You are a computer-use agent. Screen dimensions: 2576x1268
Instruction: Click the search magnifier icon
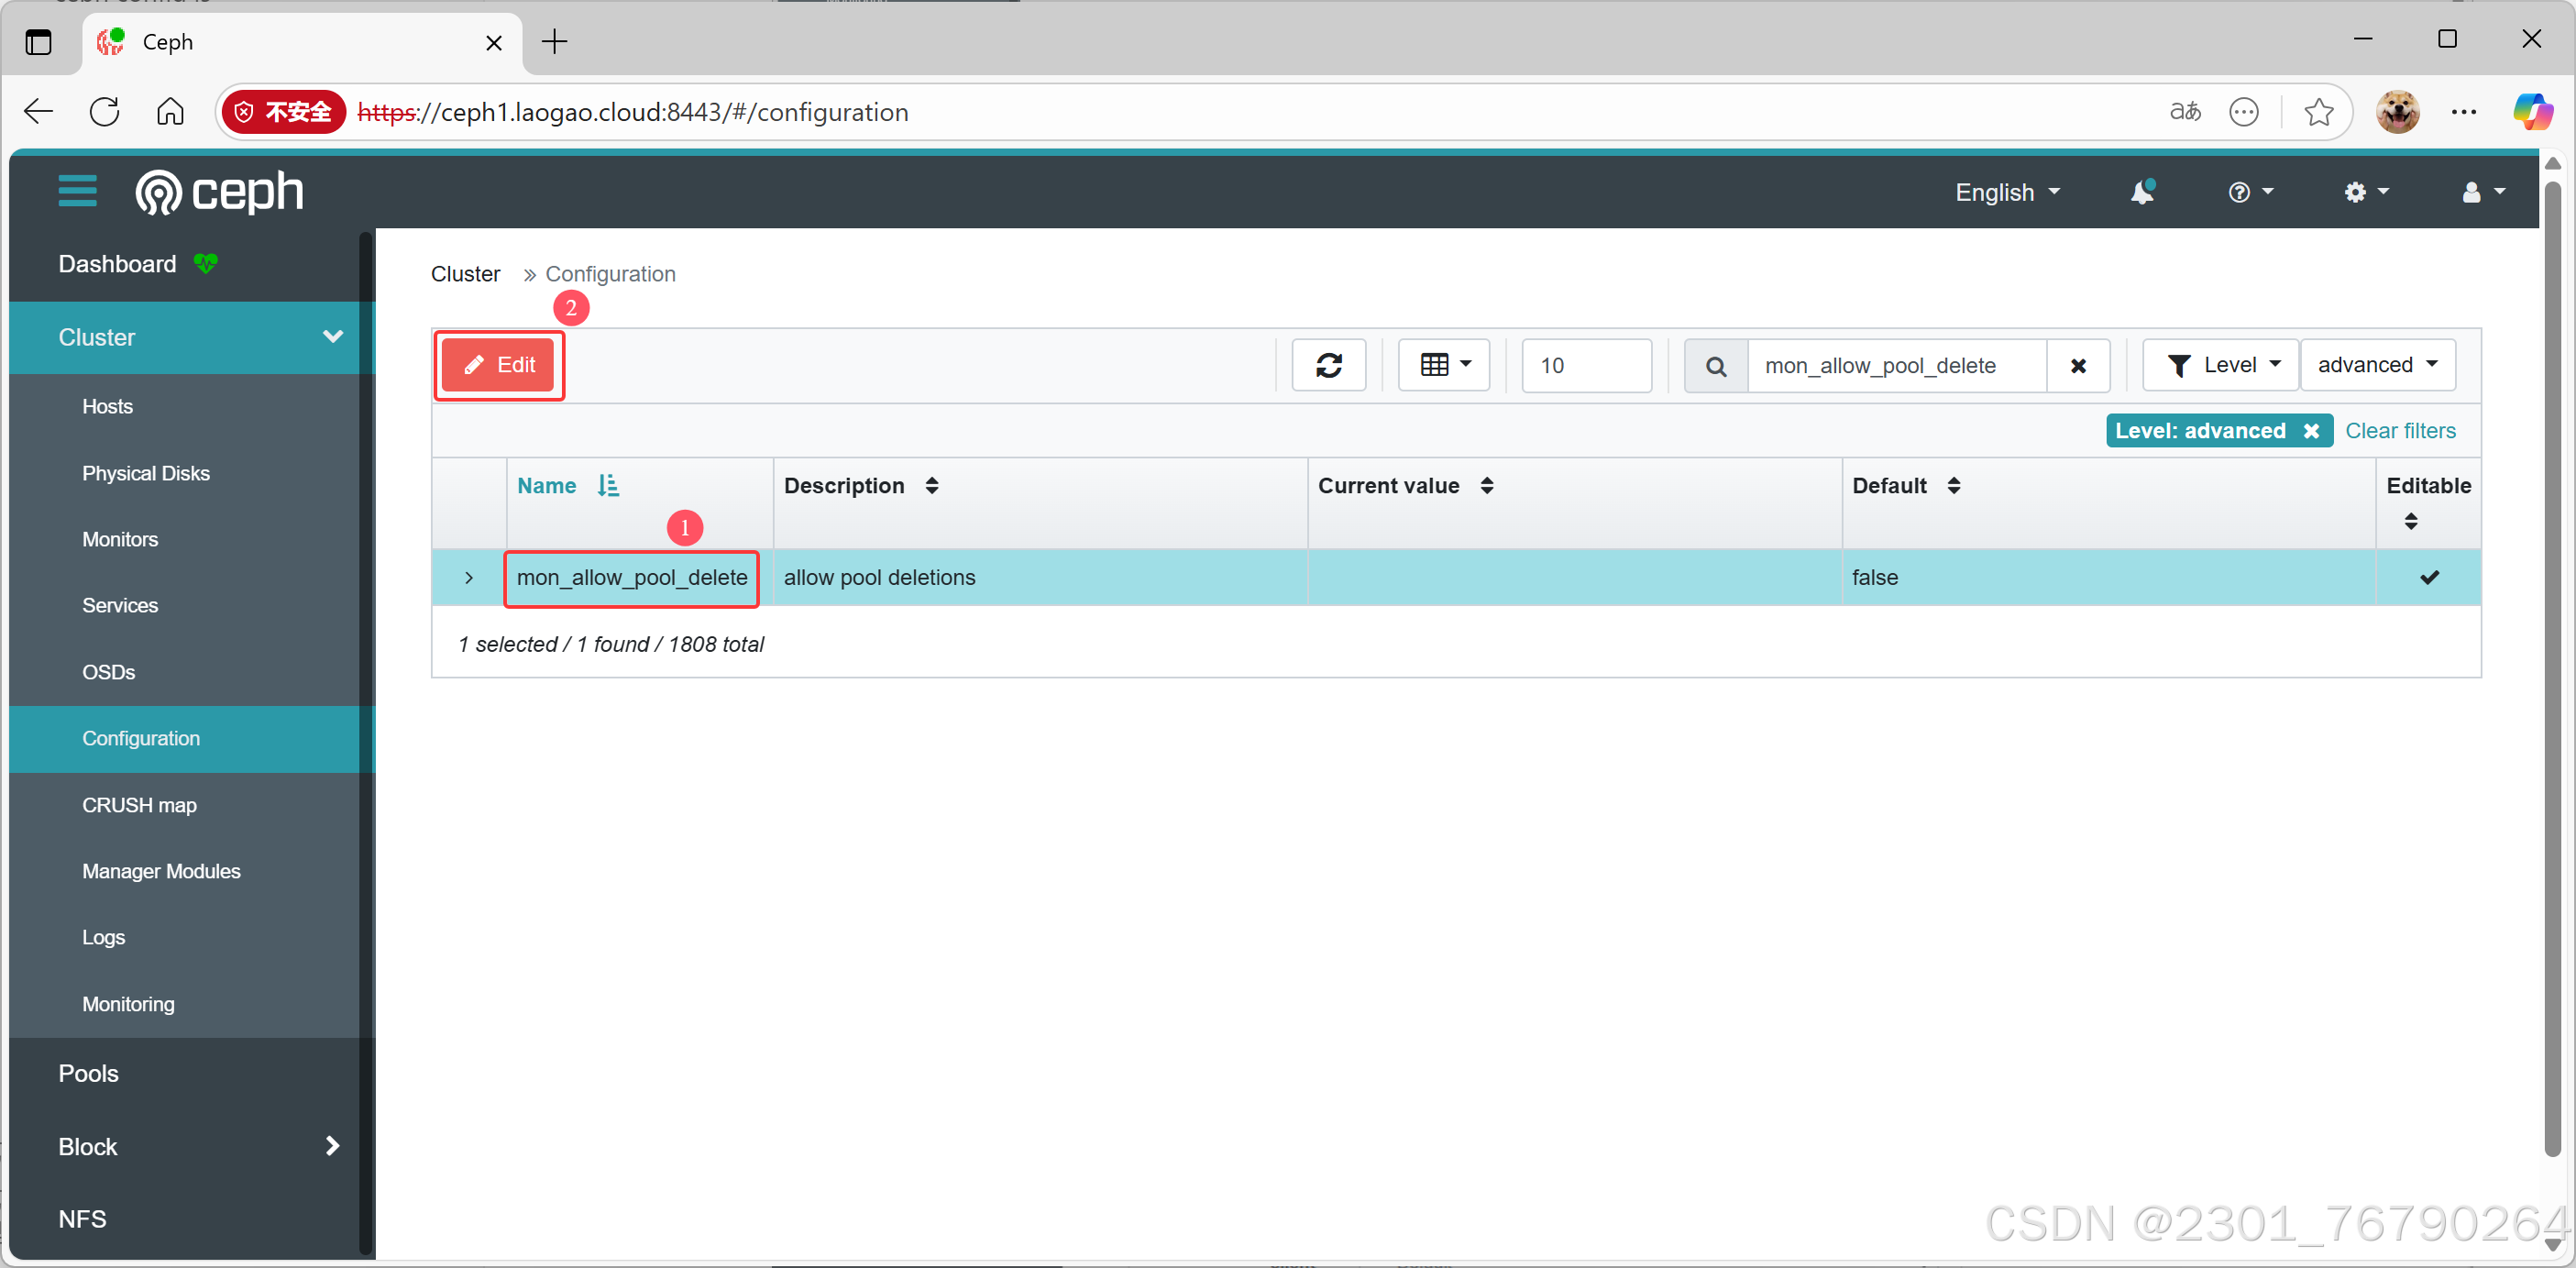pos(1715,366)
